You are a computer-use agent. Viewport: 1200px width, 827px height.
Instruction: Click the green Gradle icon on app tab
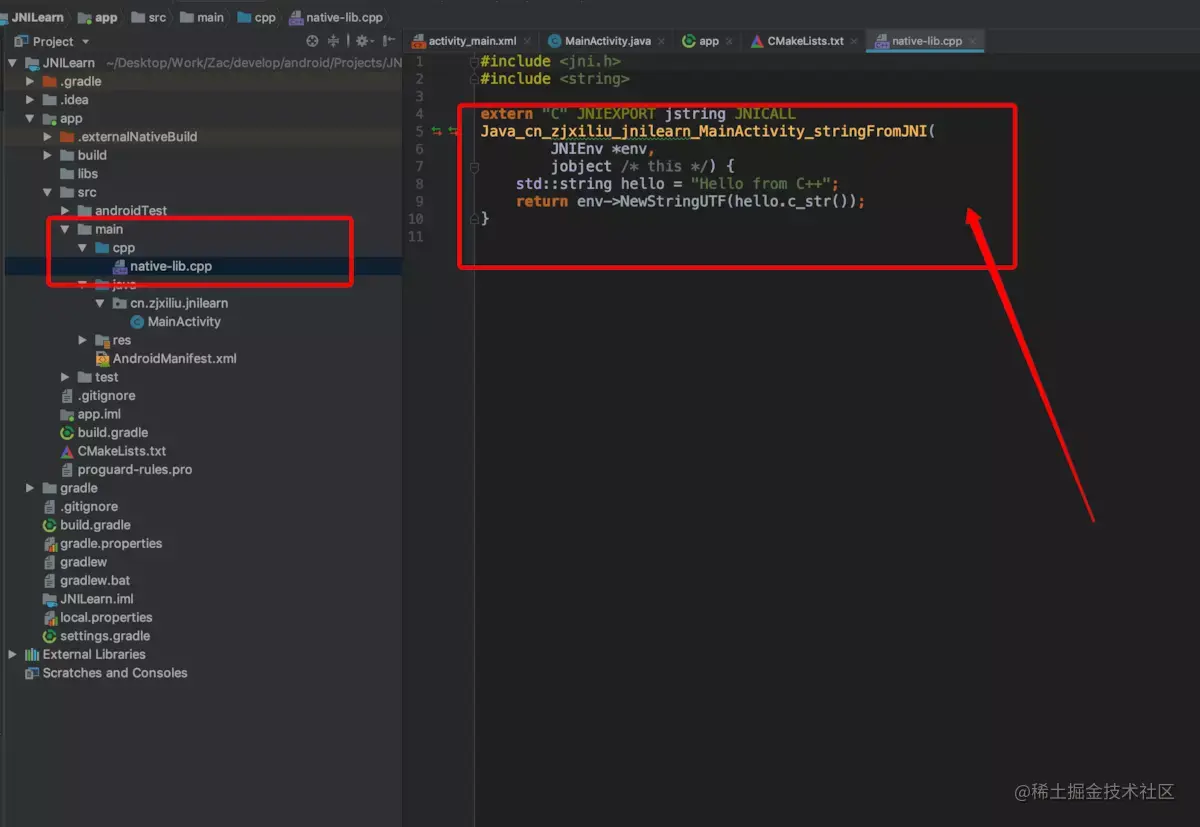pos(689,41)
